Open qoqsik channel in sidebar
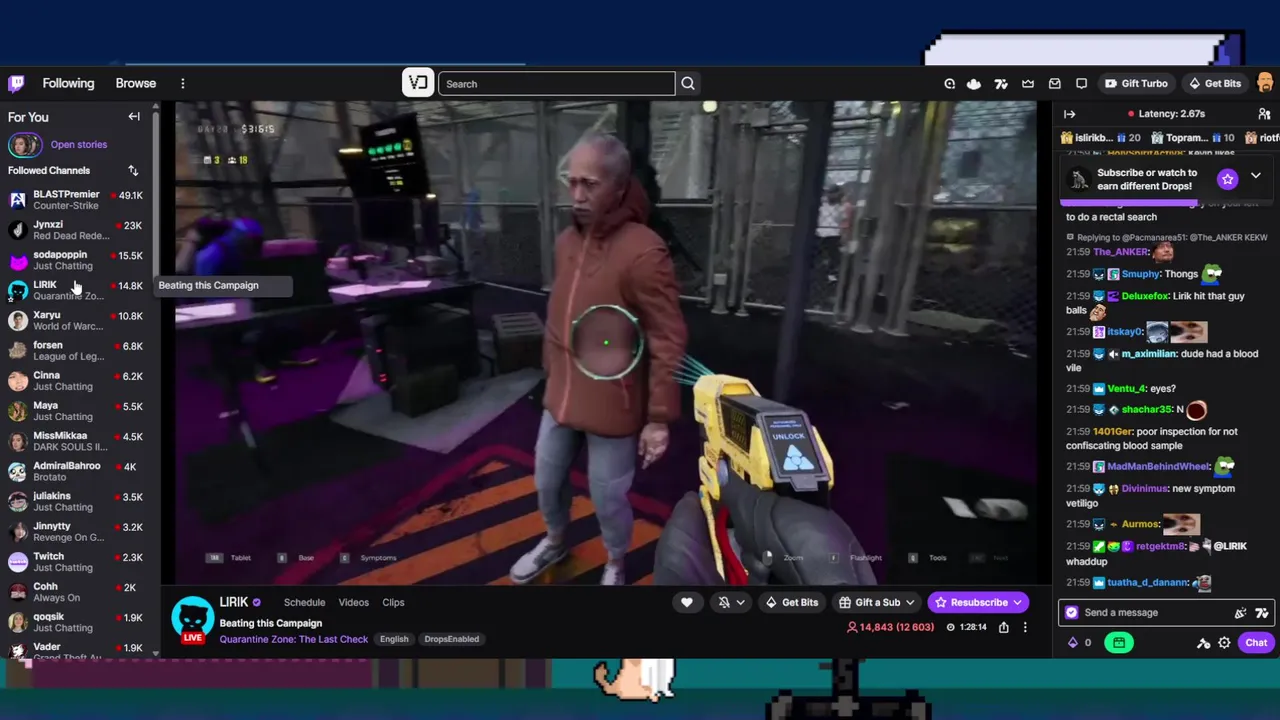This screenshot has height=720, width=1280. point(78,622)
